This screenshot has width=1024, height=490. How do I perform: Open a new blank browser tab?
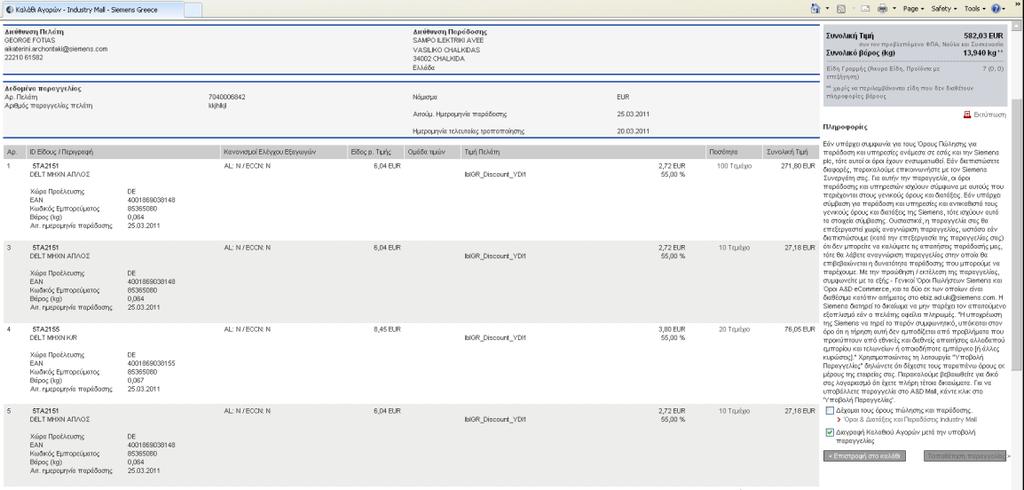193,10
